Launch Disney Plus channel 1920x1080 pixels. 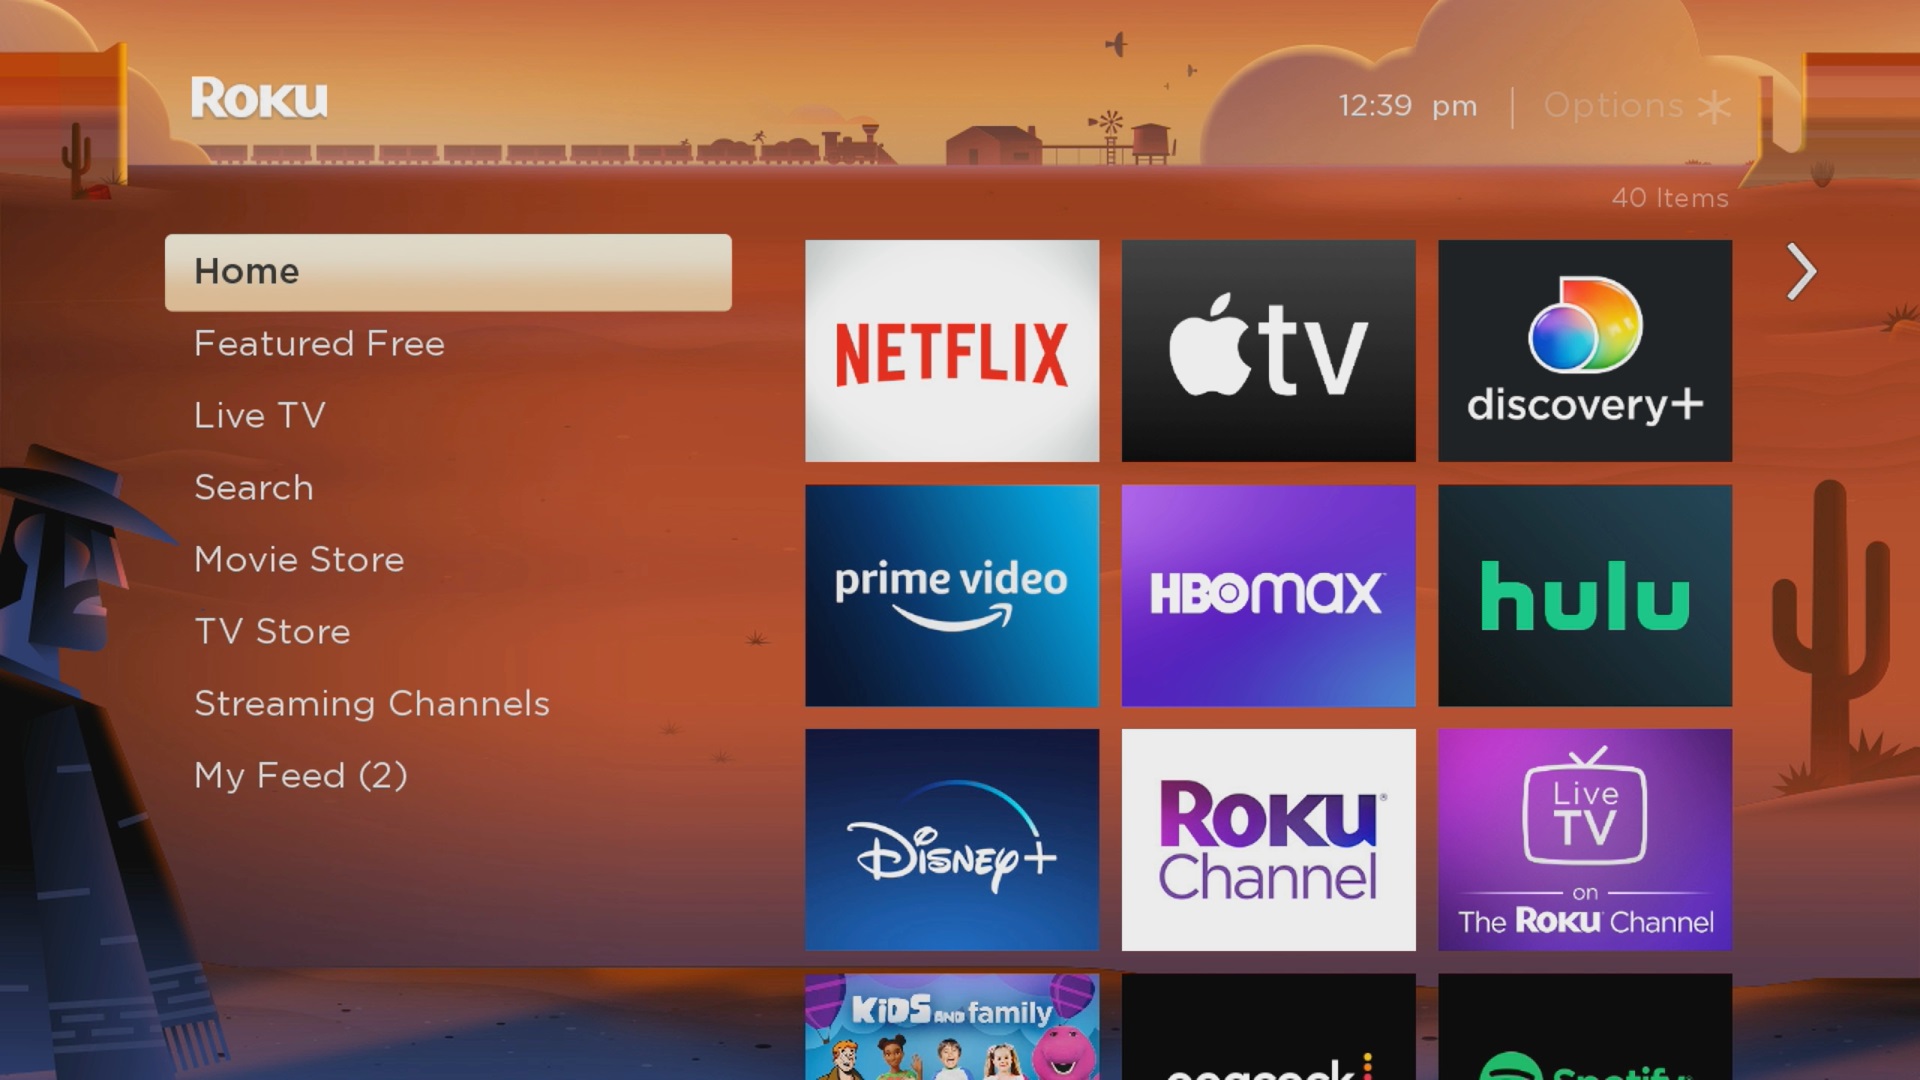(x=952, y=840)
